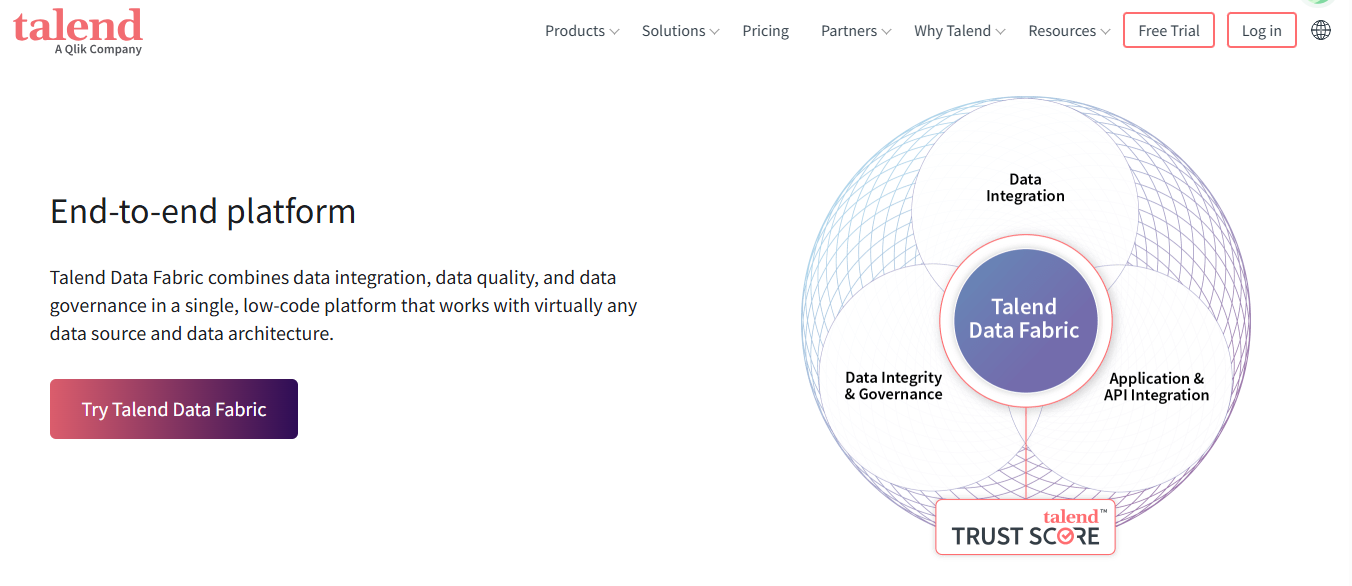Open the Why Talend menu

[x=952, y=31]
